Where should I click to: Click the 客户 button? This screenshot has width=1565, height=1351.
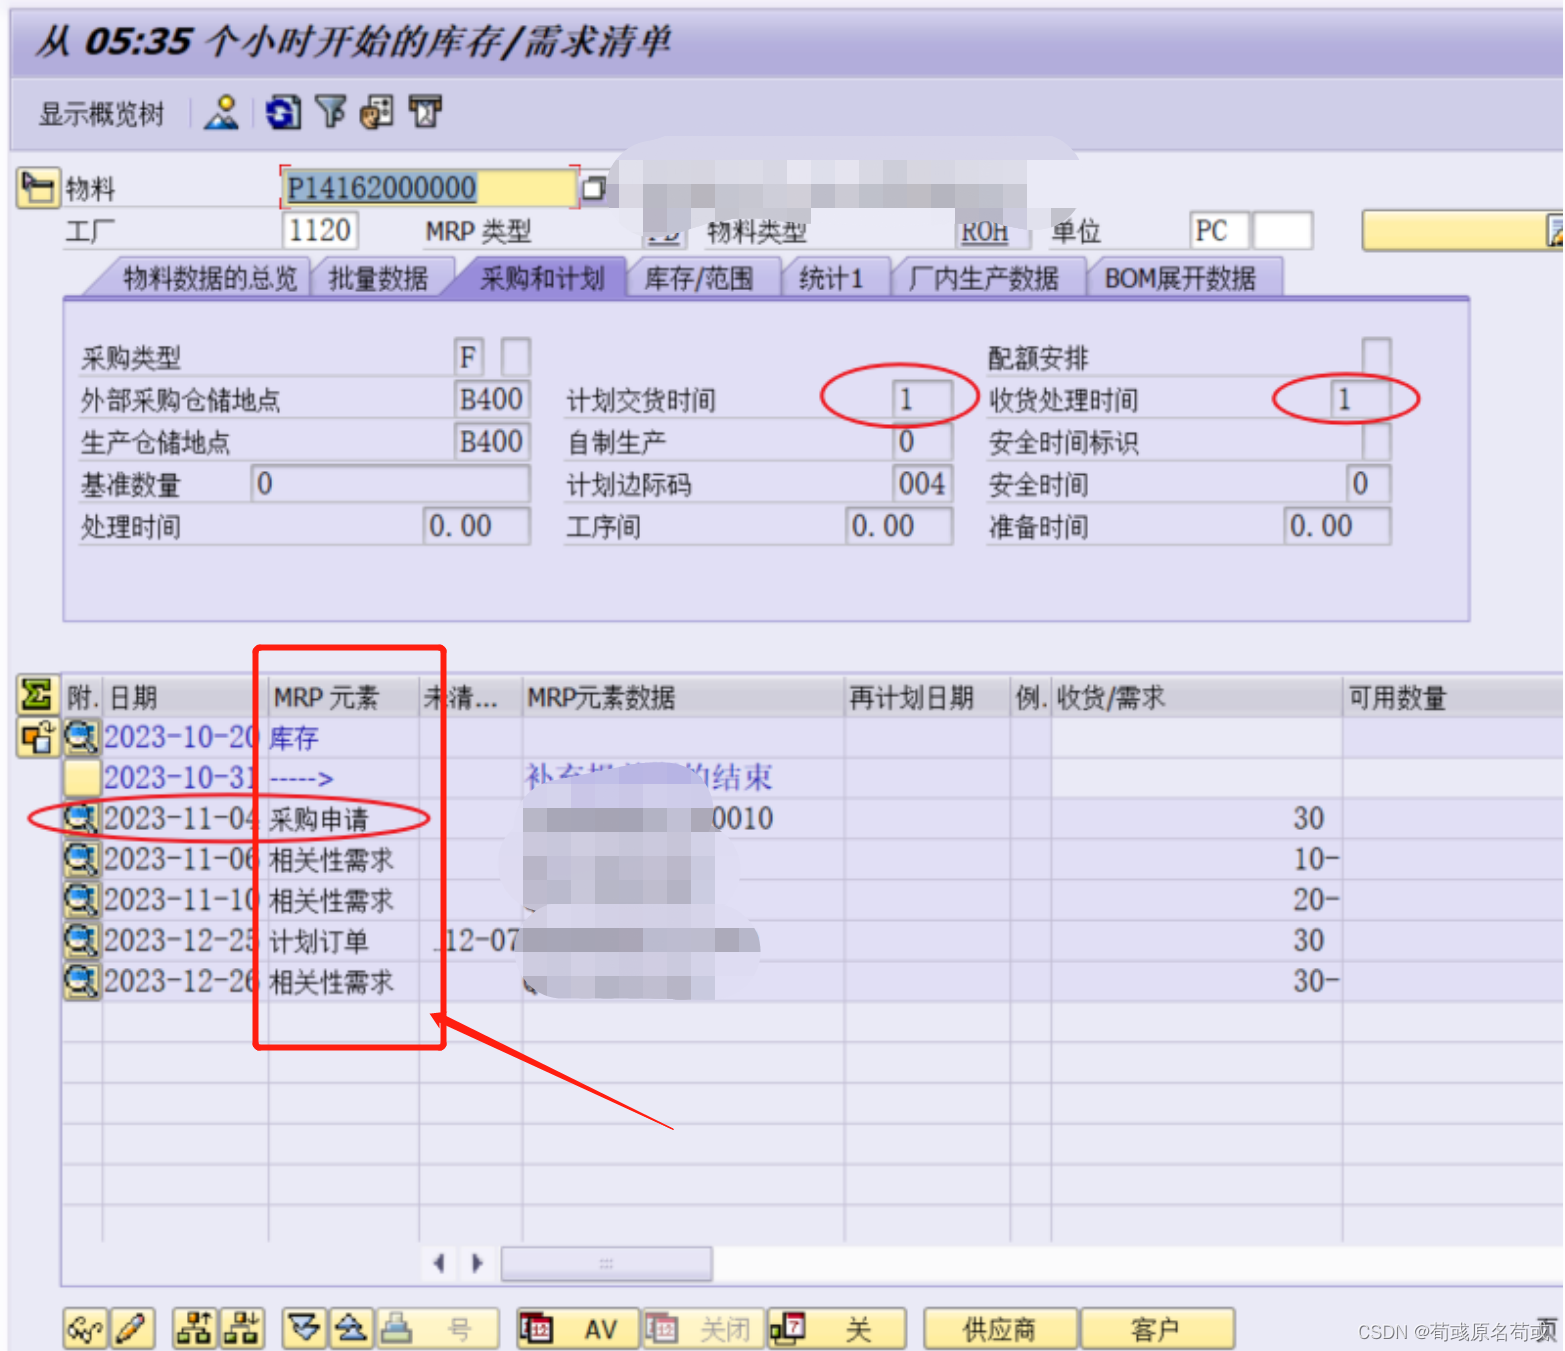pyautogui.click(x=1157, y=1328)
